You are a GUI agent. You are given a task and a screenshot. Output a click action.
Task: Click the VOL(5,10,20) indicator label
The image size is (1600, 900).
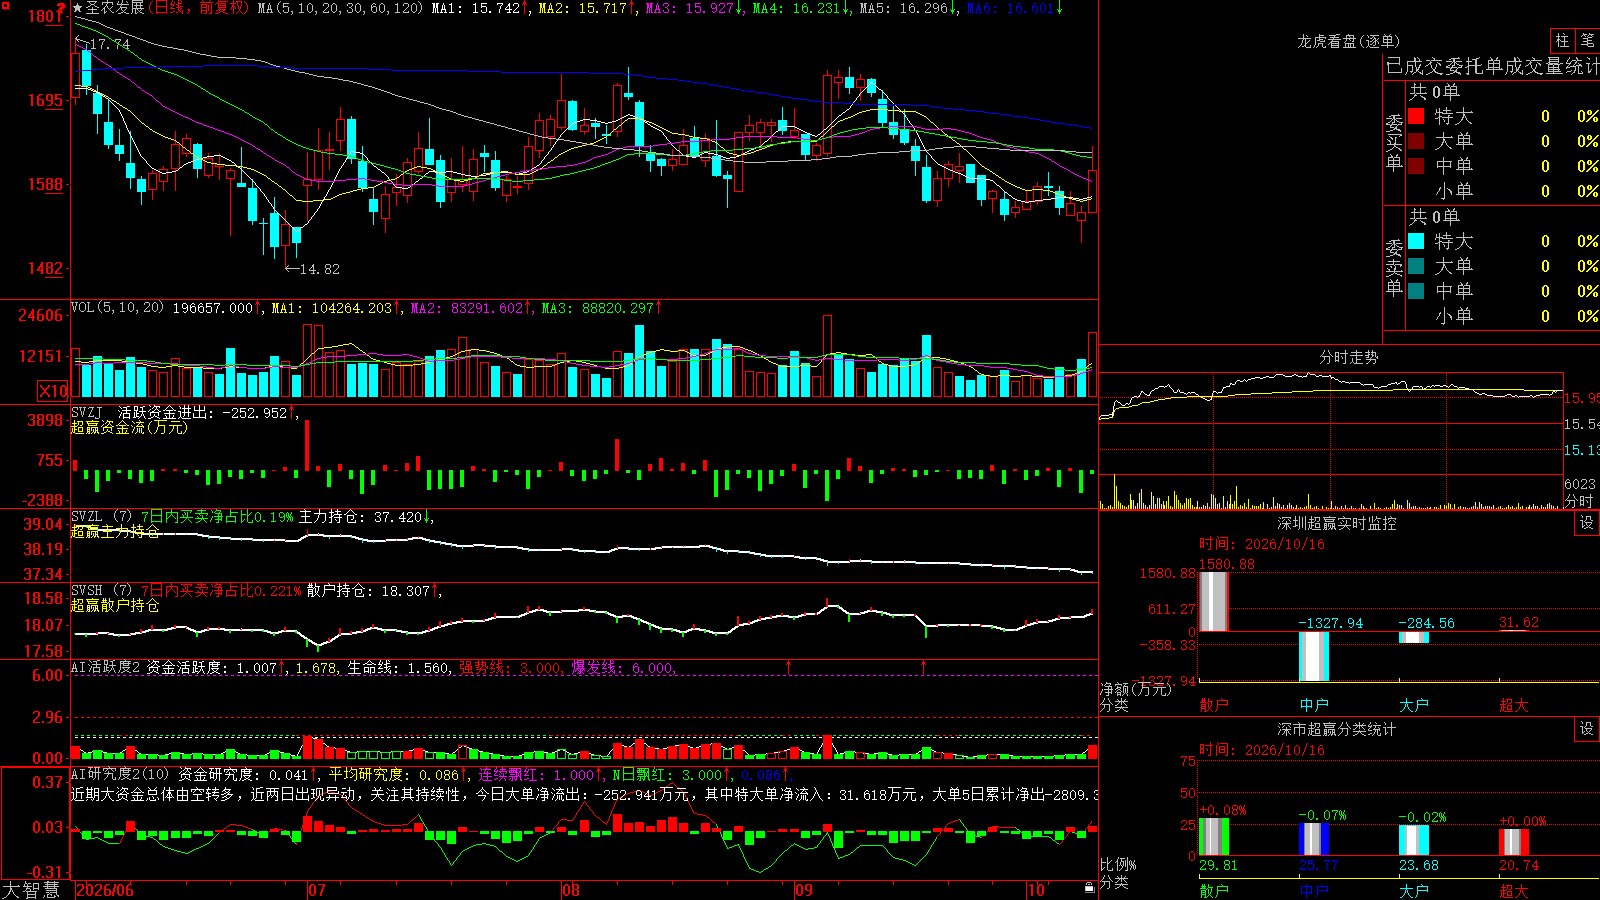click(118, 308)
